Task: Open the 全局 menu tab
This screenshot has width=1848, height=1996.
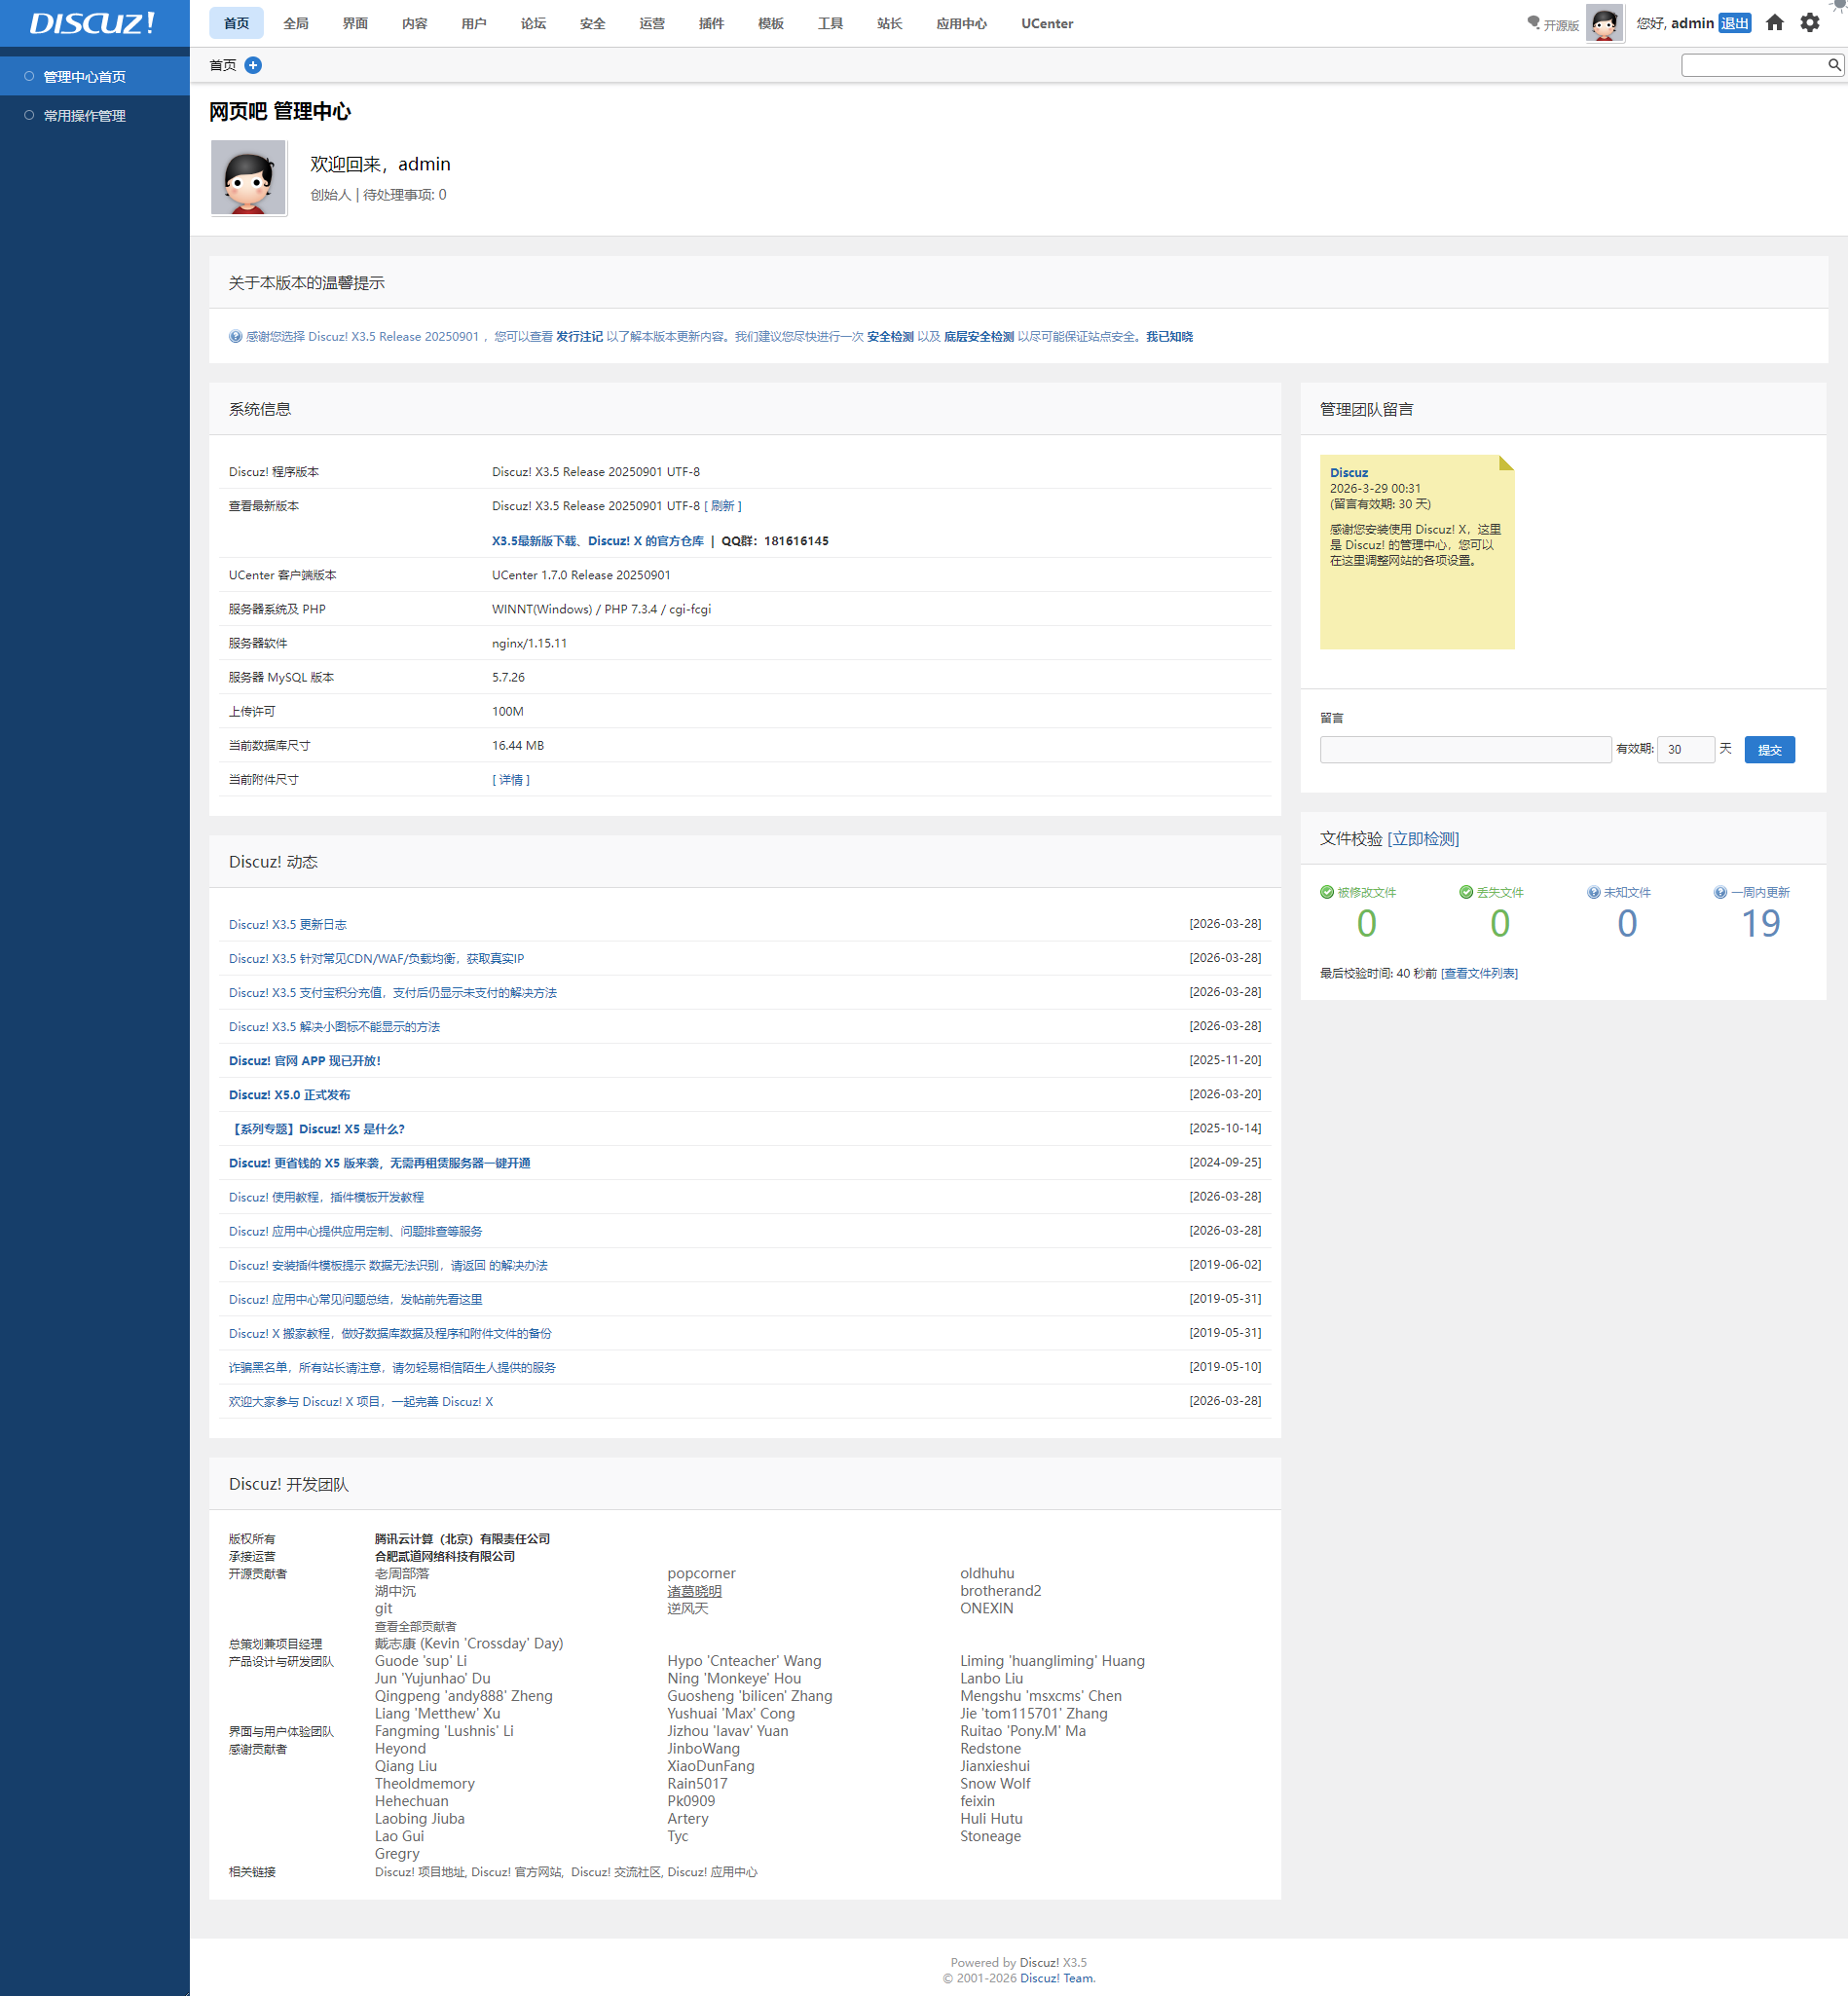Action: click(296, 23)
